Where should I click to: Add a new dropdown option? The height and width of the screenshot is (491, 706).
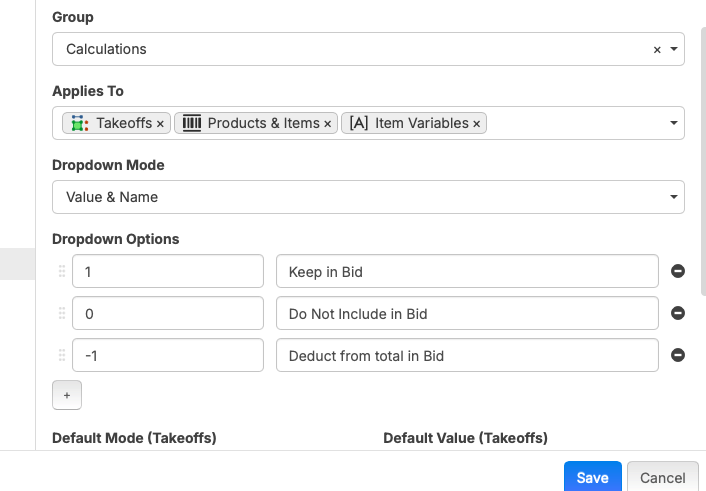click(x=67, y=395)
